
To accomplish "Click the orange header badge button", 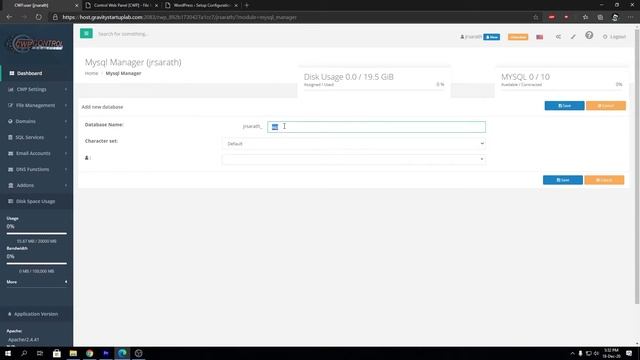I will pos(518,37).
